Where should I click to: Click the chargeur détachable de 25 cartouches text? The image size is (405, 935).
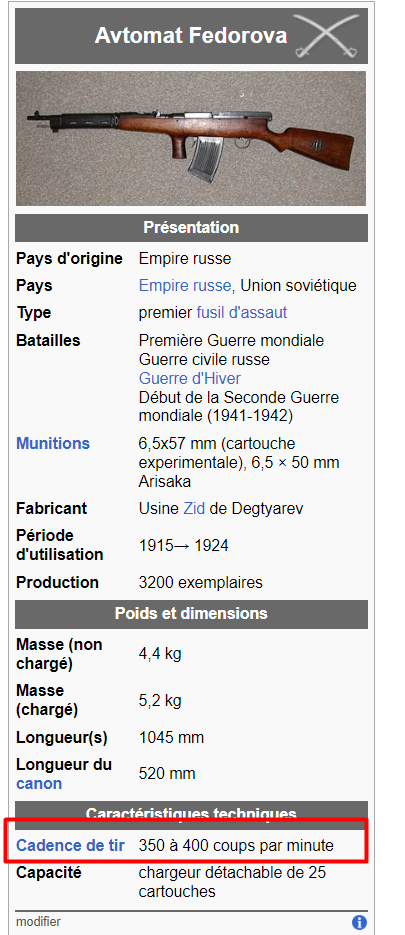click(x=233, y=883)
